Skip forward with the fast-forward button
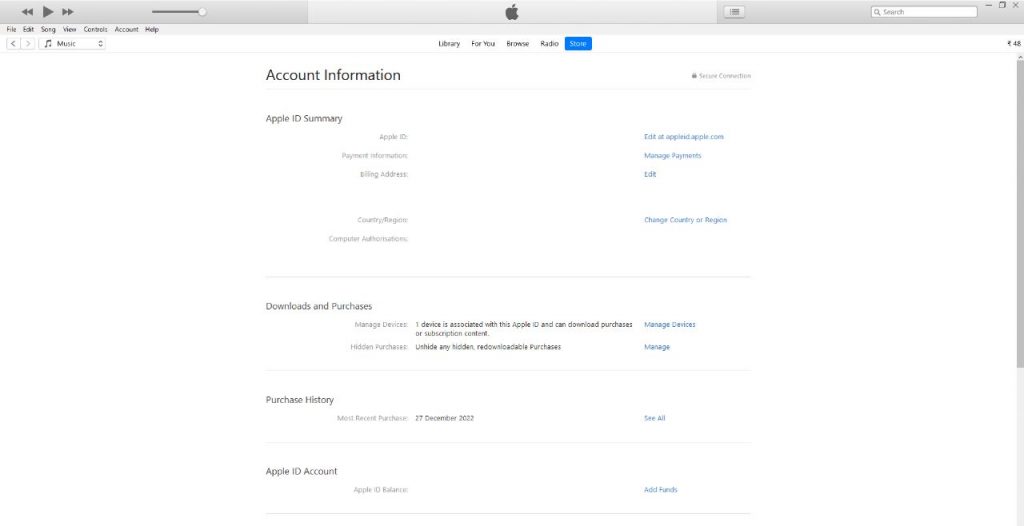This screenshot has width=1024, height=526. point(68,12)
